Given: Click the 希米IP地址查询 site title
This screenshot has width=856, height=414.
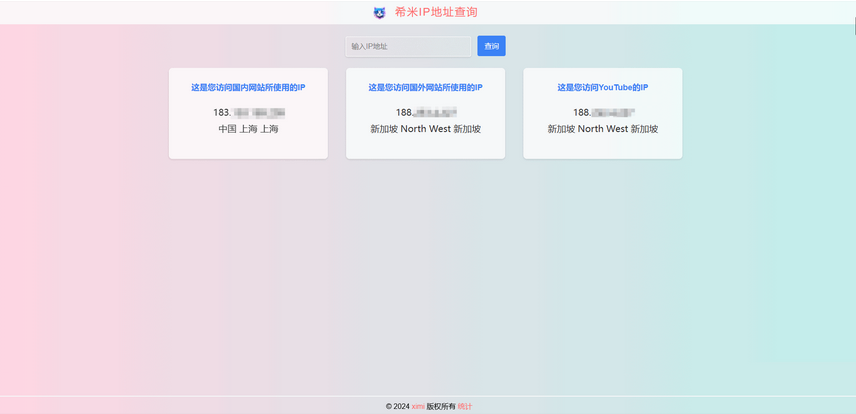Looking at the screenshot, I should tap(436, 12).
